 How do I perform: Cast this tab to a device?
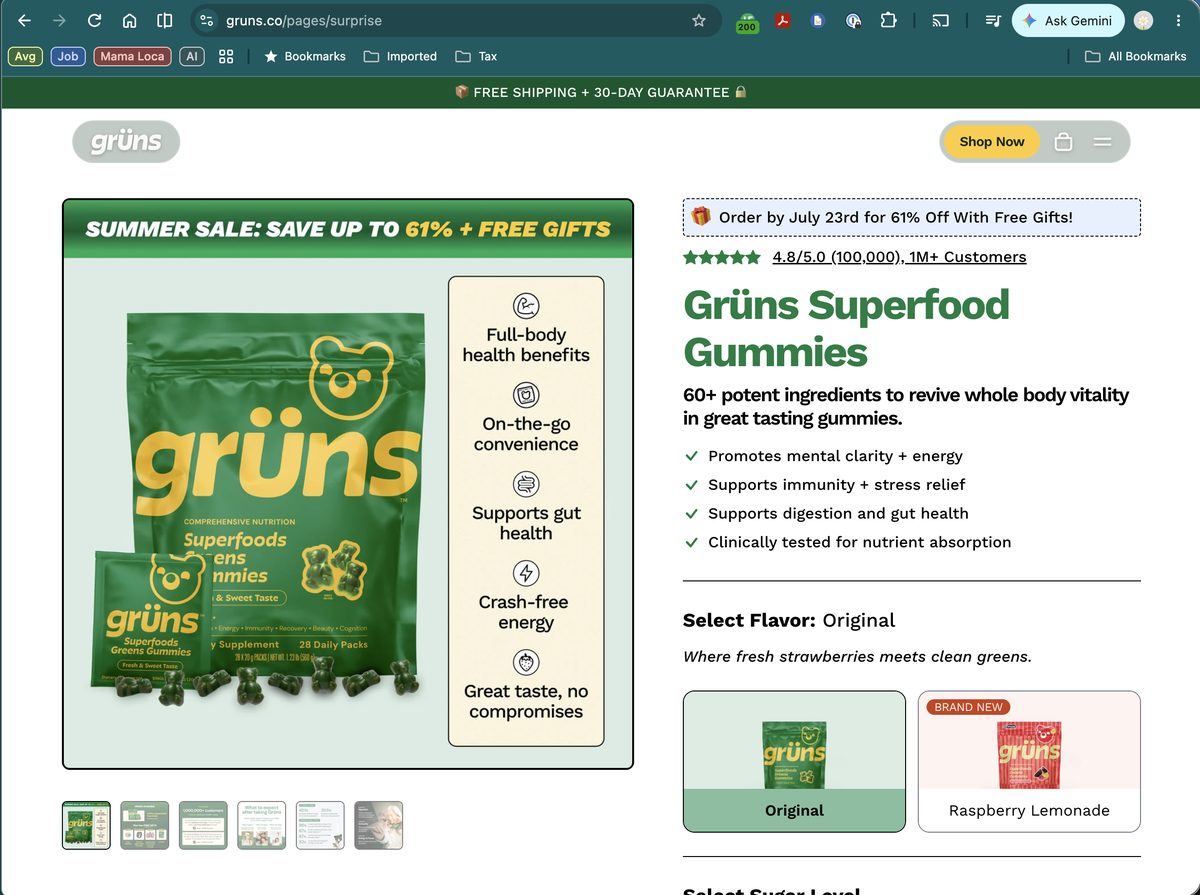point(941,20)
